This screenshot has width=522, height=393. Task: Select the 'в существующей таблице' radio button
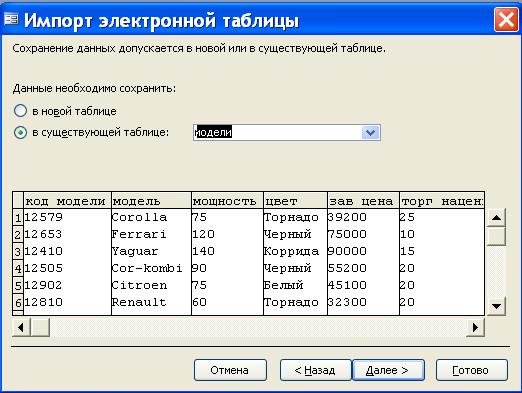click(x=20, y=132)
